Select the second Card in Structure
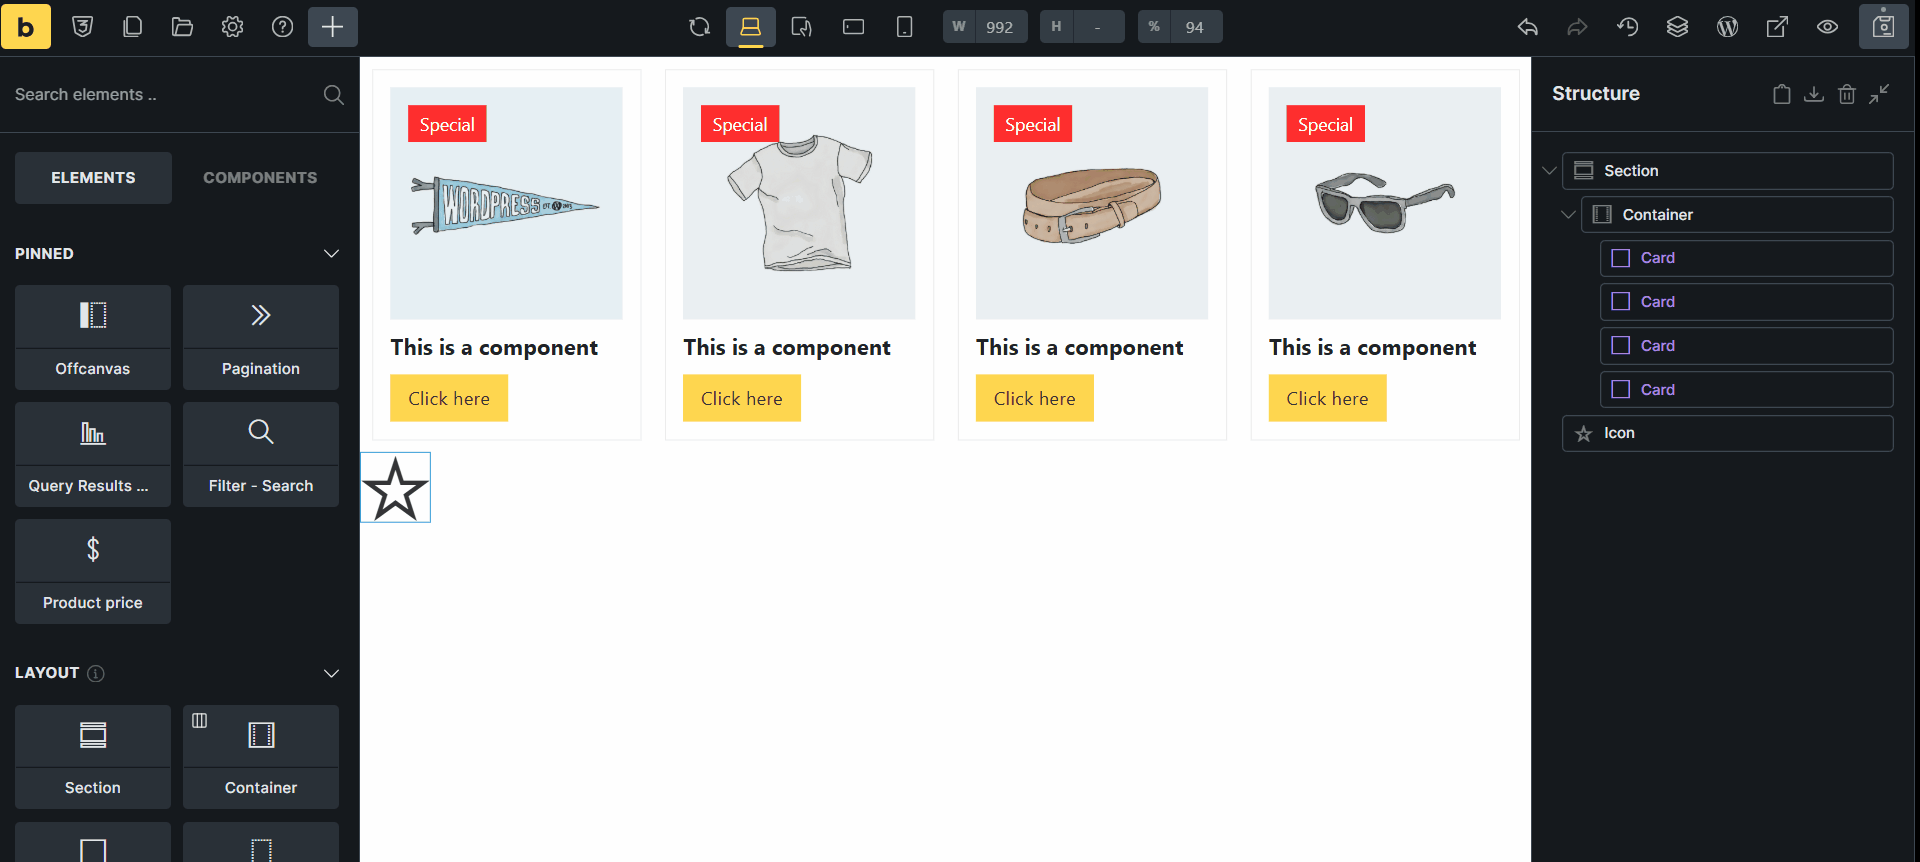1920x862 pixels. pos(1746,302)
